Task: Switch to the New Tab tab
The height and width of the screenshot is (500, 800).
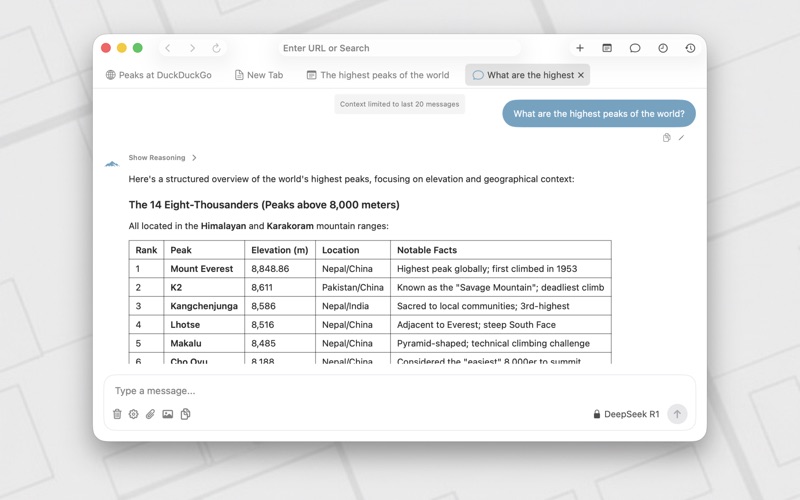Action: coord(259,75)
